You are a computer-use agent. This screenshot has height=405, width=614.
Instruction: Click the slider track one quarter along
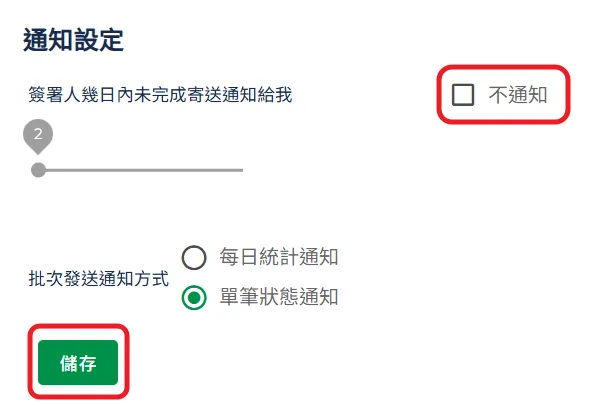pos(89,170)
